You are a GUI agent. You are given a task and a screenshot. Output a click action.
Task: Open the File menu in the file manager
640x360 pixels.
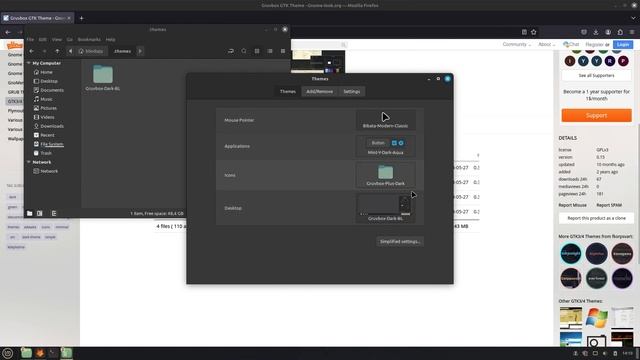[30, 40]
